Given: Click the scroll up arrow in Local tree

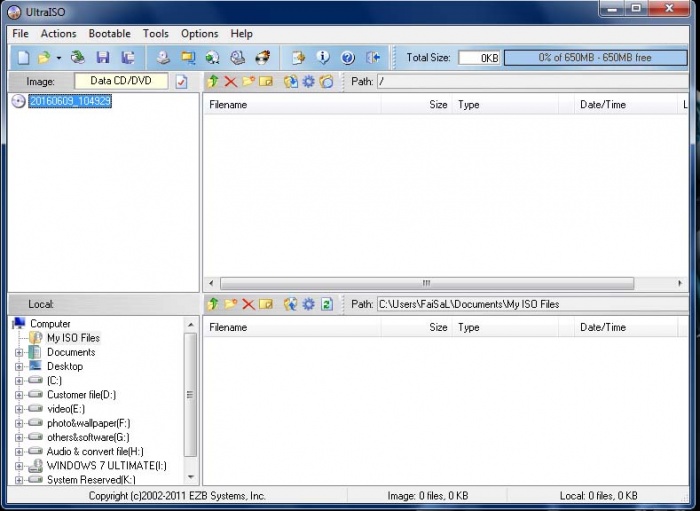Looking at the screenshot, I should 191,324.
